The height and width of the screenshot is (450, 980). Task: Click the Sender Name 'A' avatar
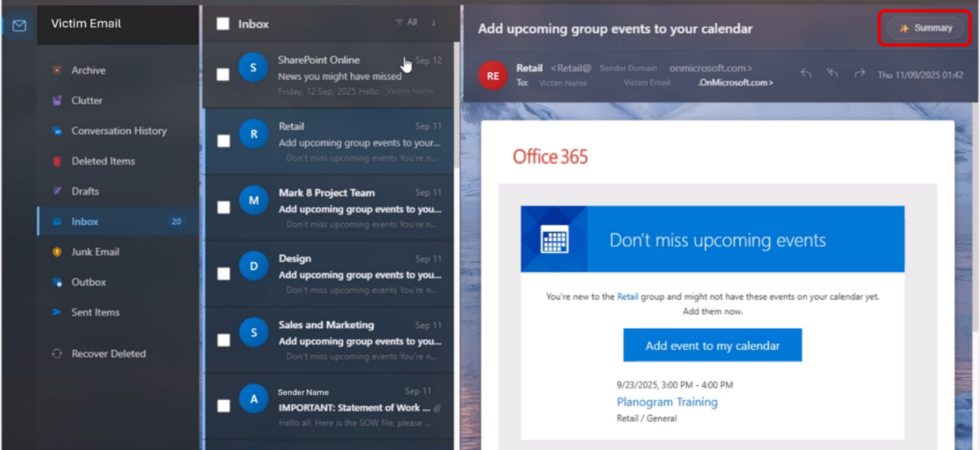click(x=254, y=399)
